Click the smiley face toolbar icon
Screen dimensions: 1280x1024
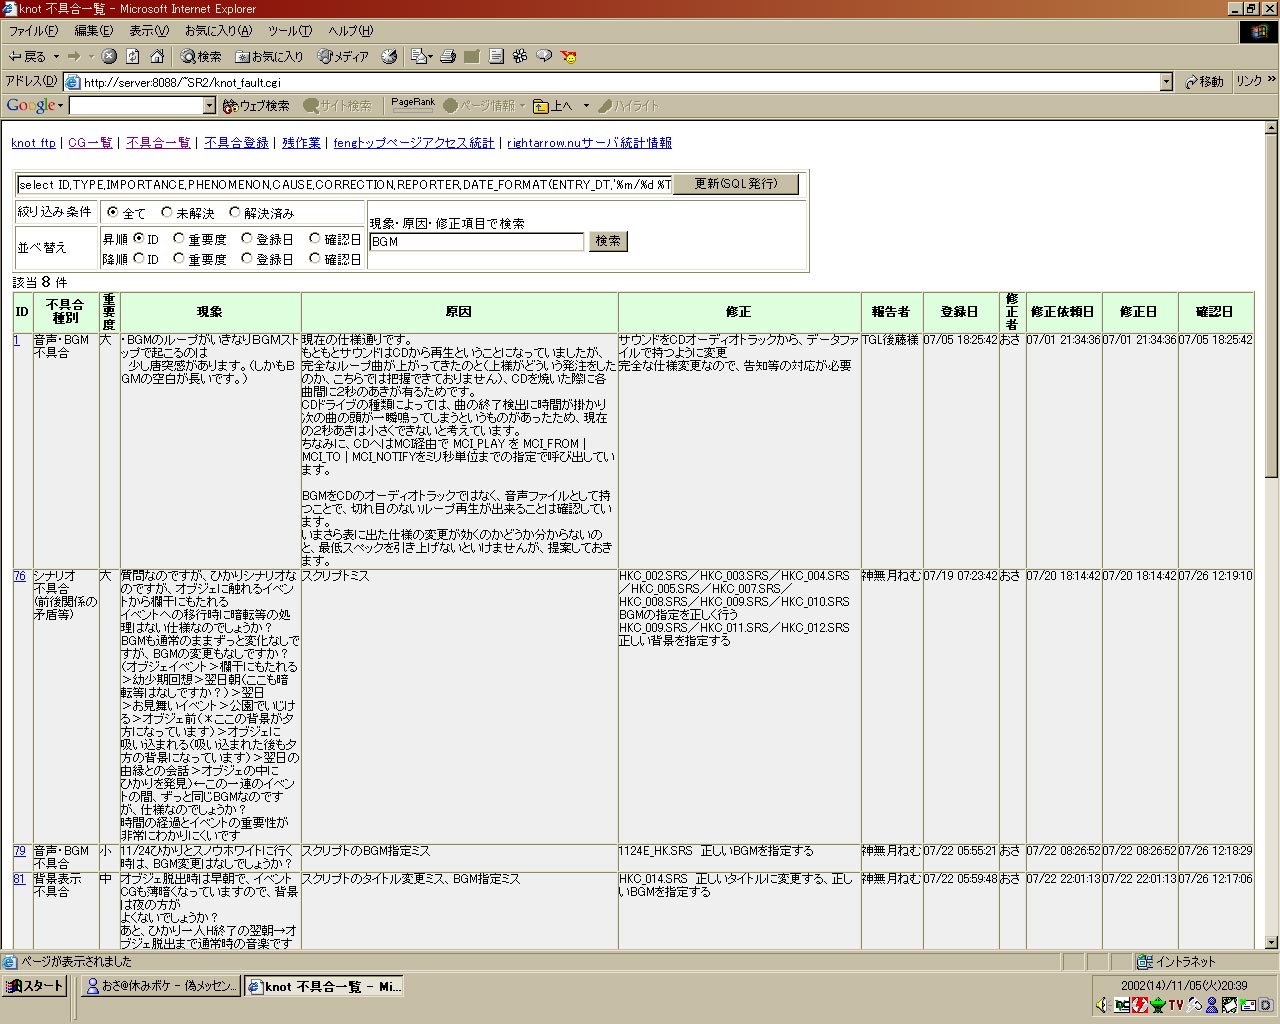[x=569, y=57]
